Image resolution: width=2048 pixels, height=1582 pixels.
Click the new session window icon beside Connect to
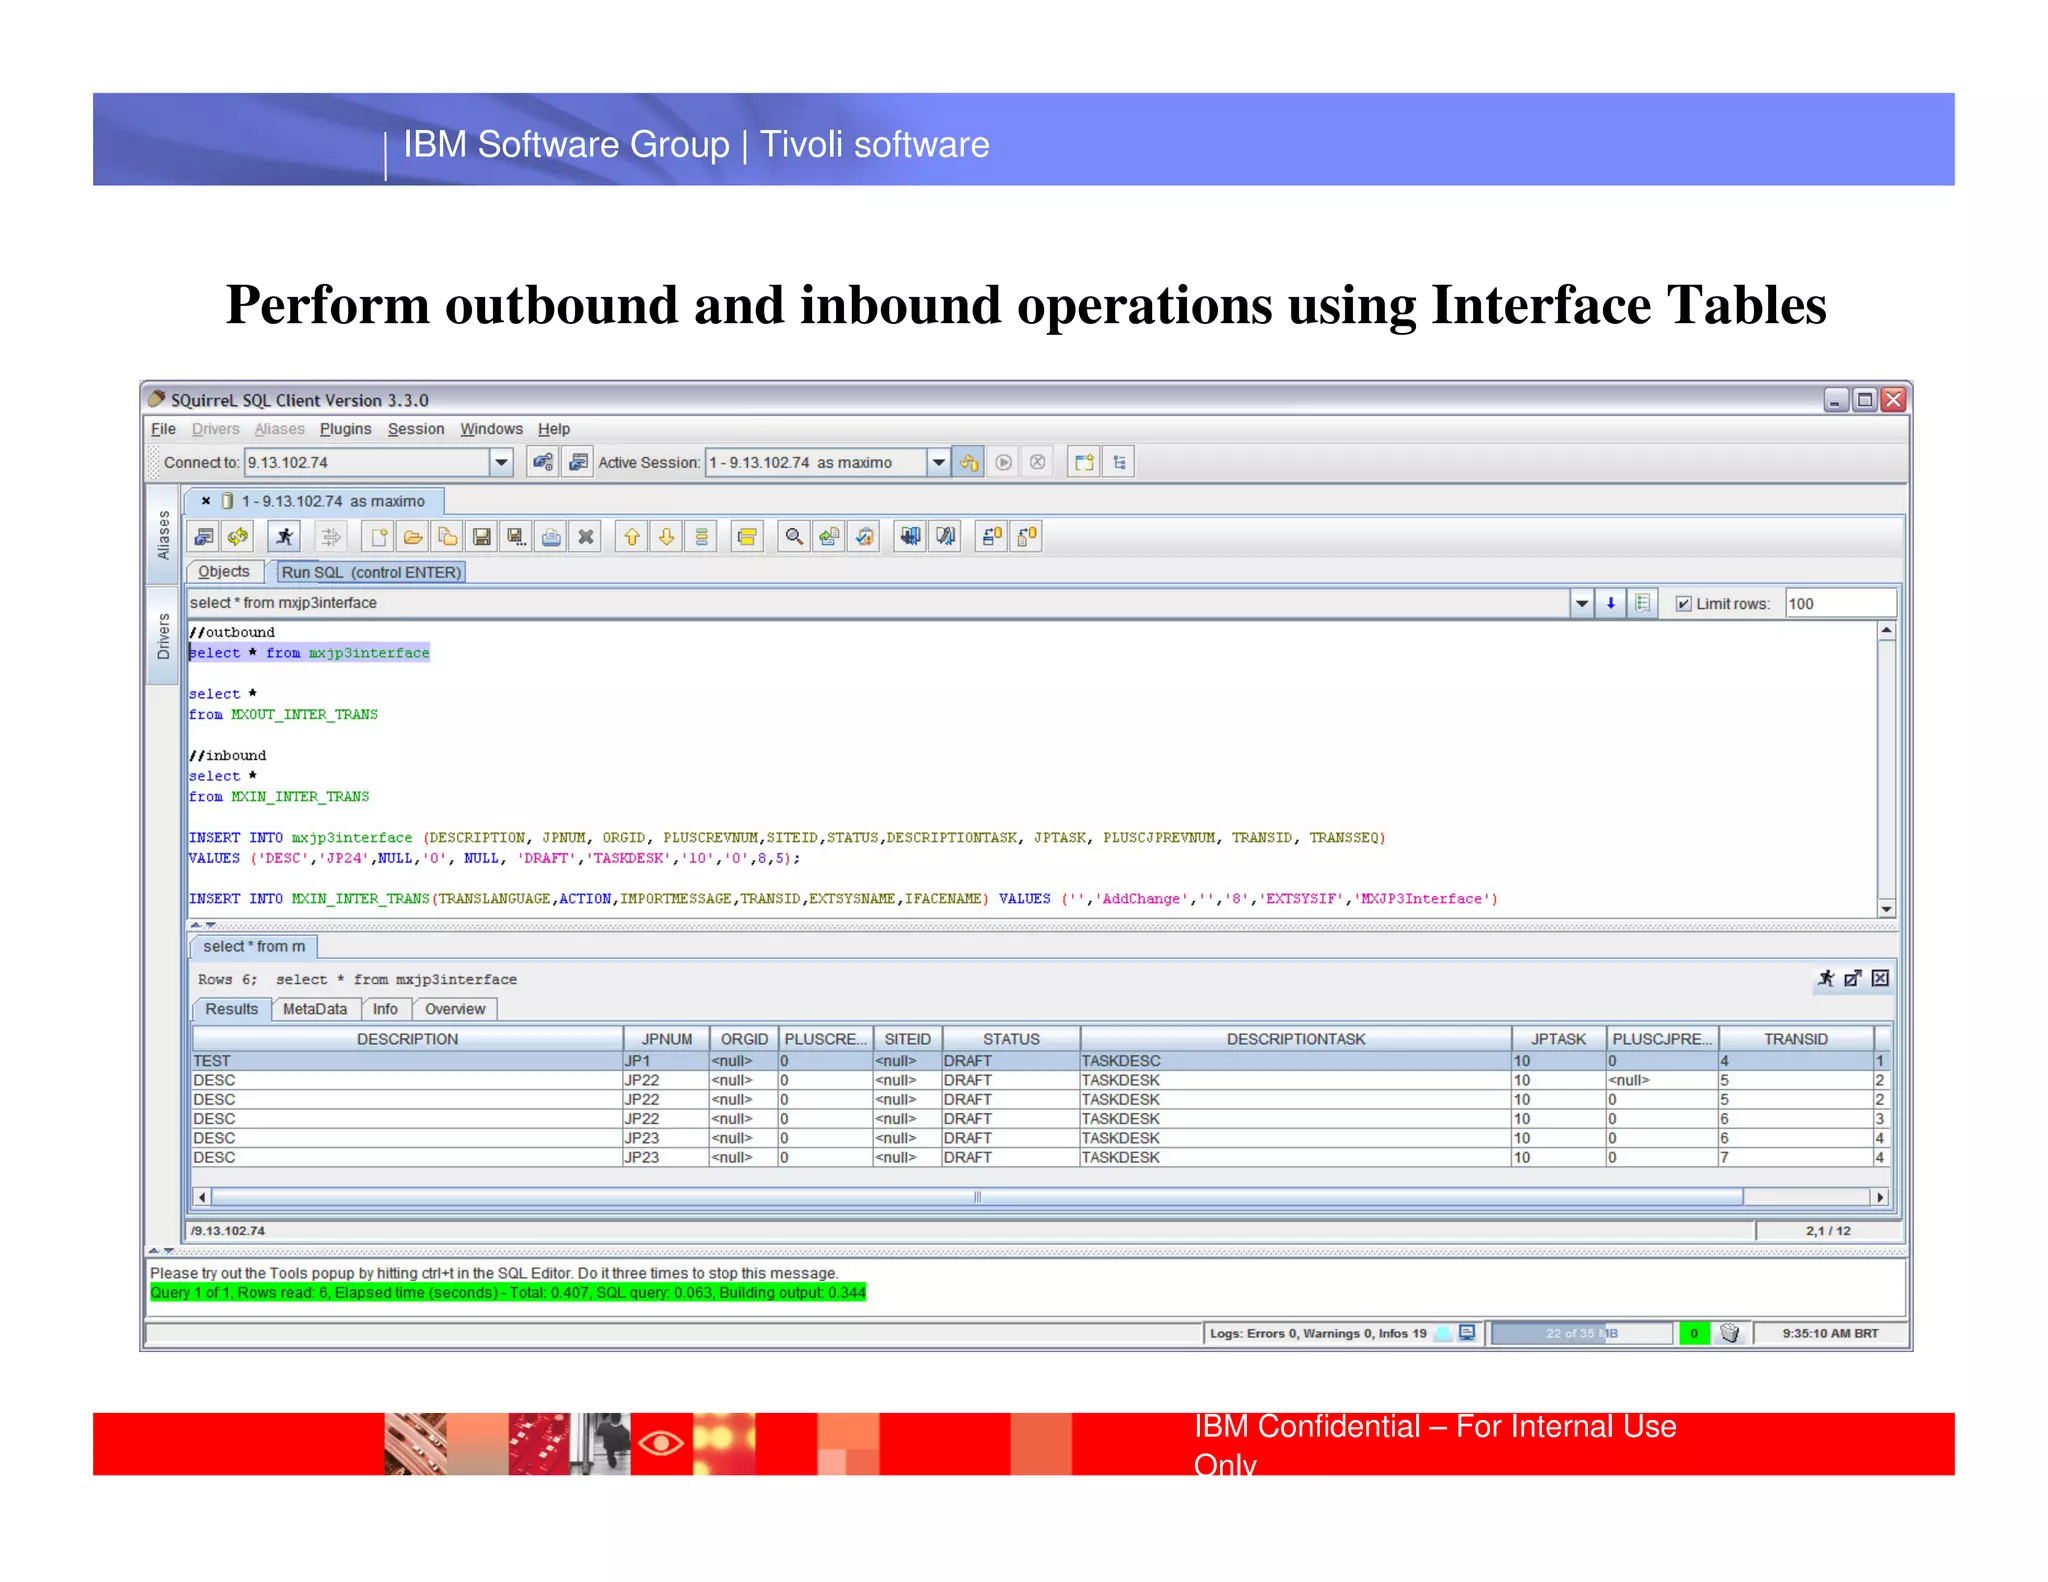[578, 462]
